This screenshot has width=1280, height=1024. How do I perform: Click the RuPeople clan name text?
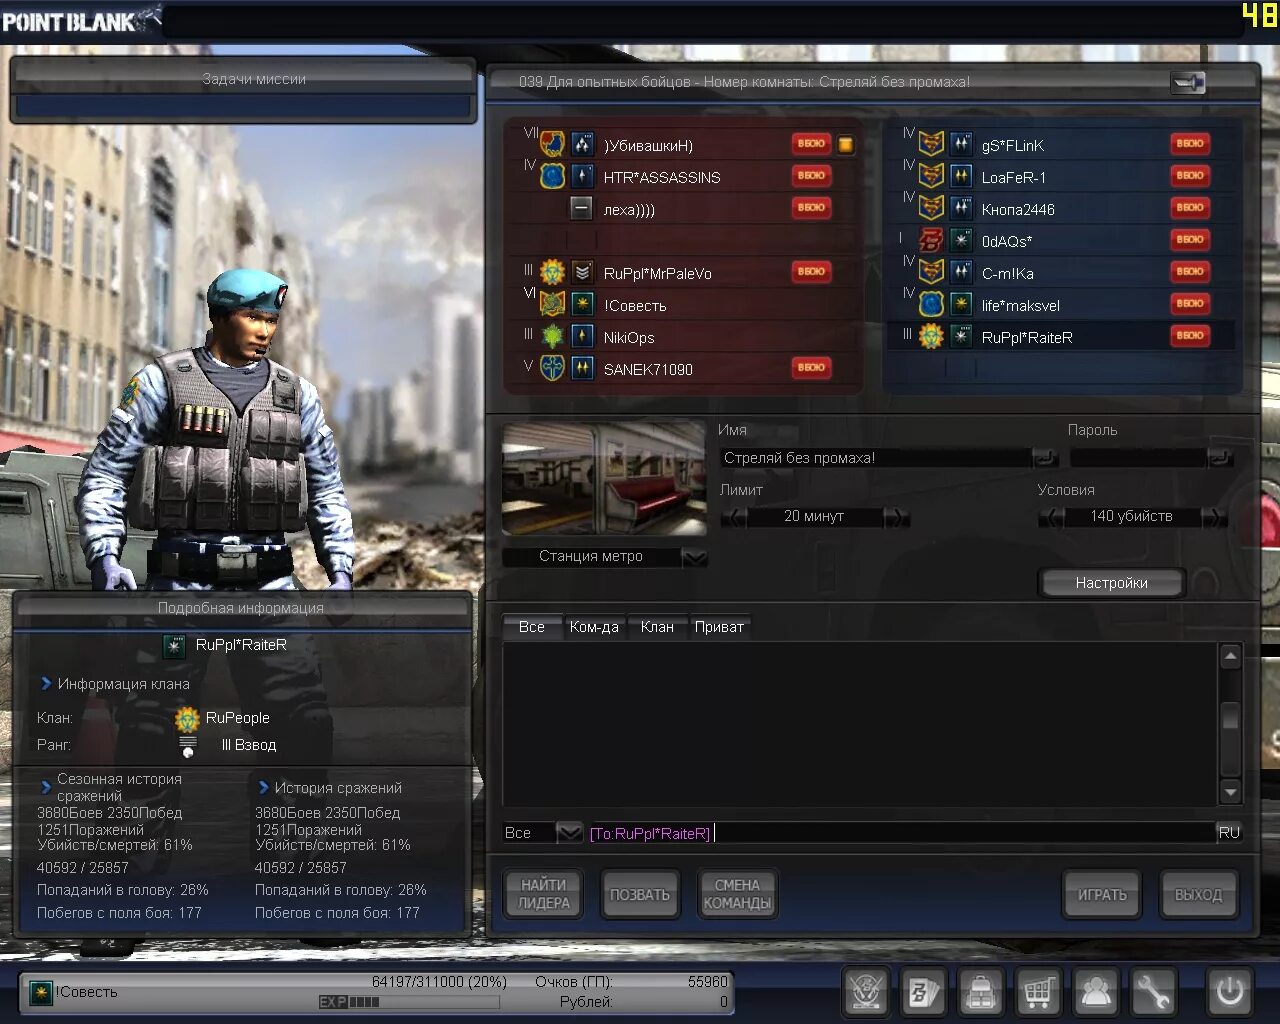tap(238, 718)
